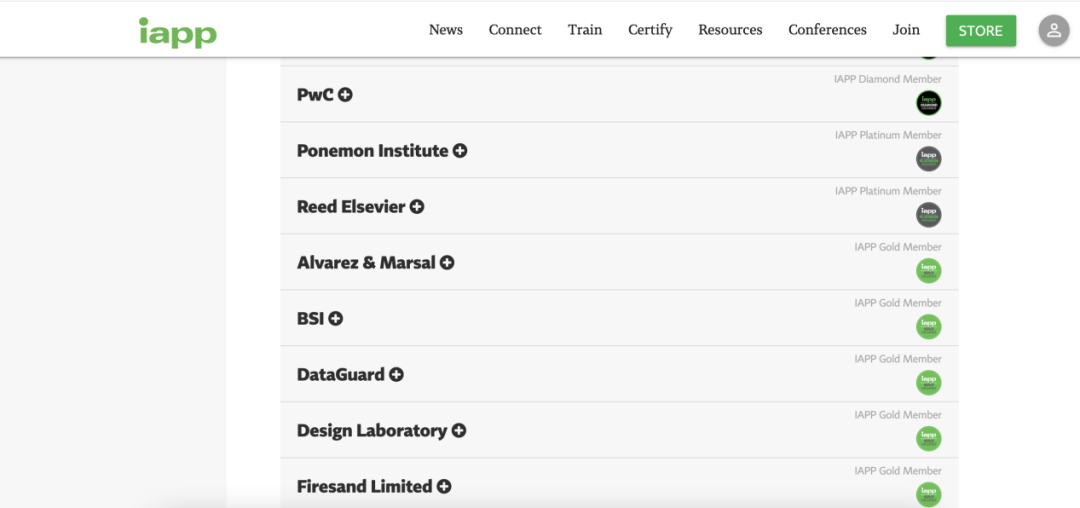The image size is (1080, 508).
Task: Expand BSI with the plus icon
Action: (x=335, y=319)
